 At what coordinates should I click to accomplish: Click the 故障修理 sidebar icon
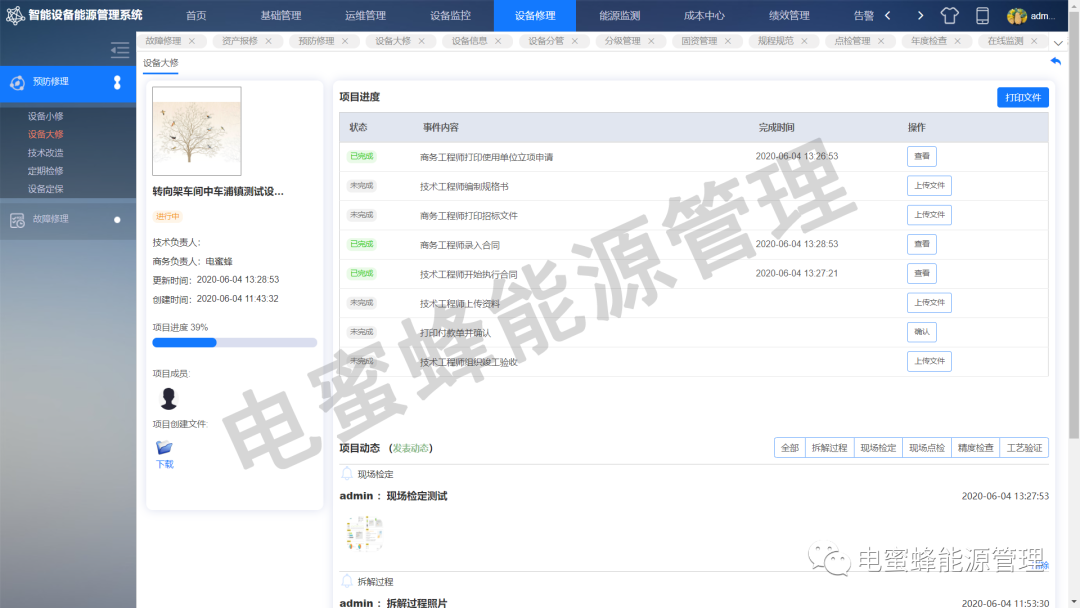click(x=17, y=220)
